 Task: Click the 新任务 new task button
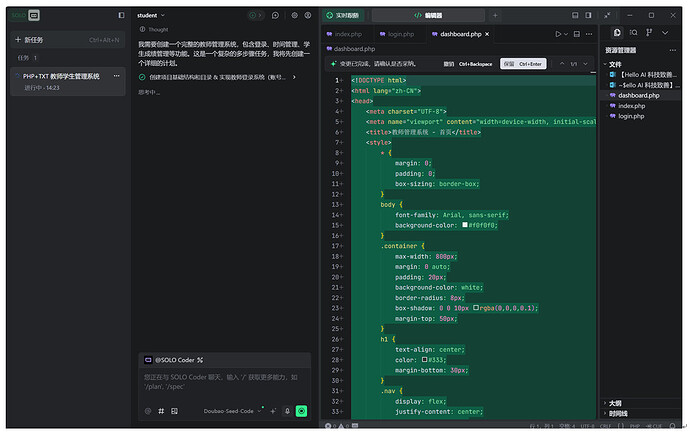coord(29,40)
